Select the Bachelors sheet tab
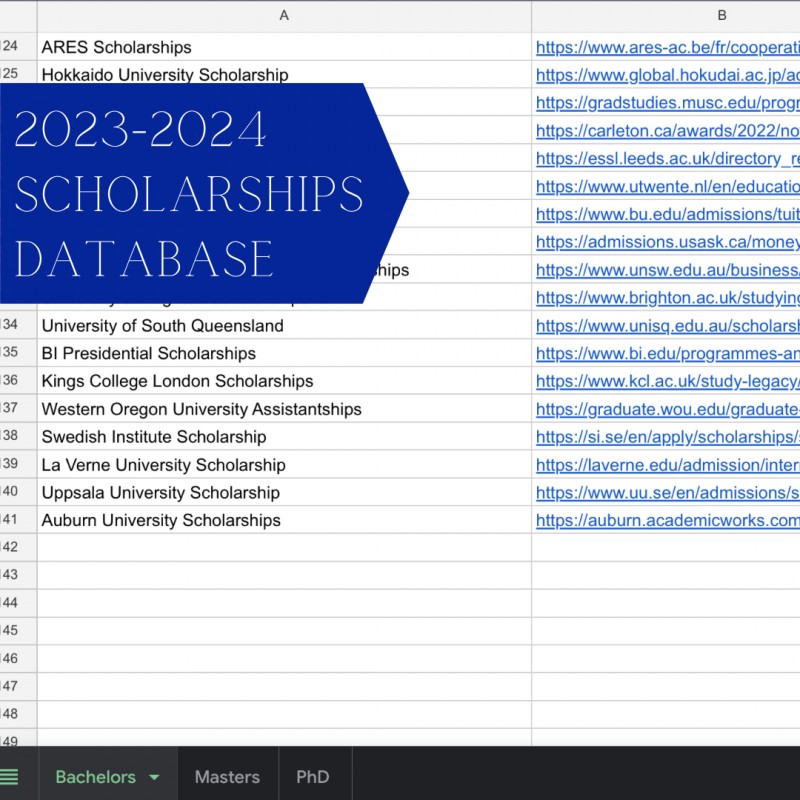 pos(96,776)
